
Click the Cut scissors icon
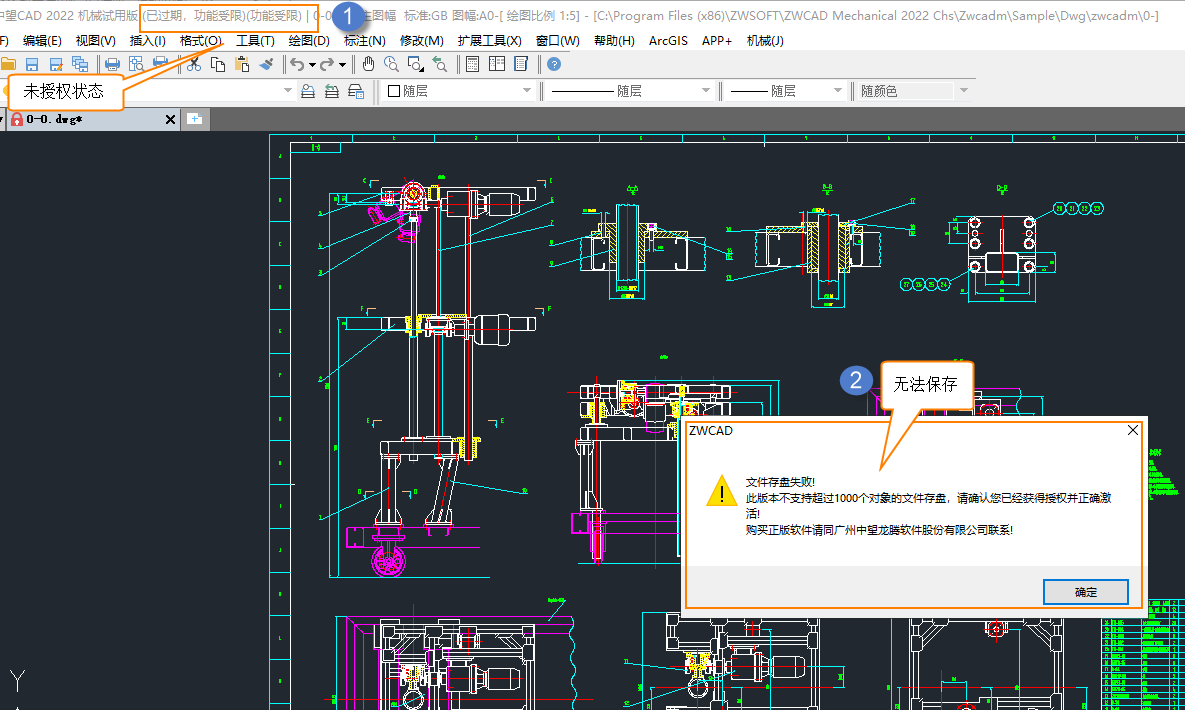pyautogui.click(x=194, y=64)
